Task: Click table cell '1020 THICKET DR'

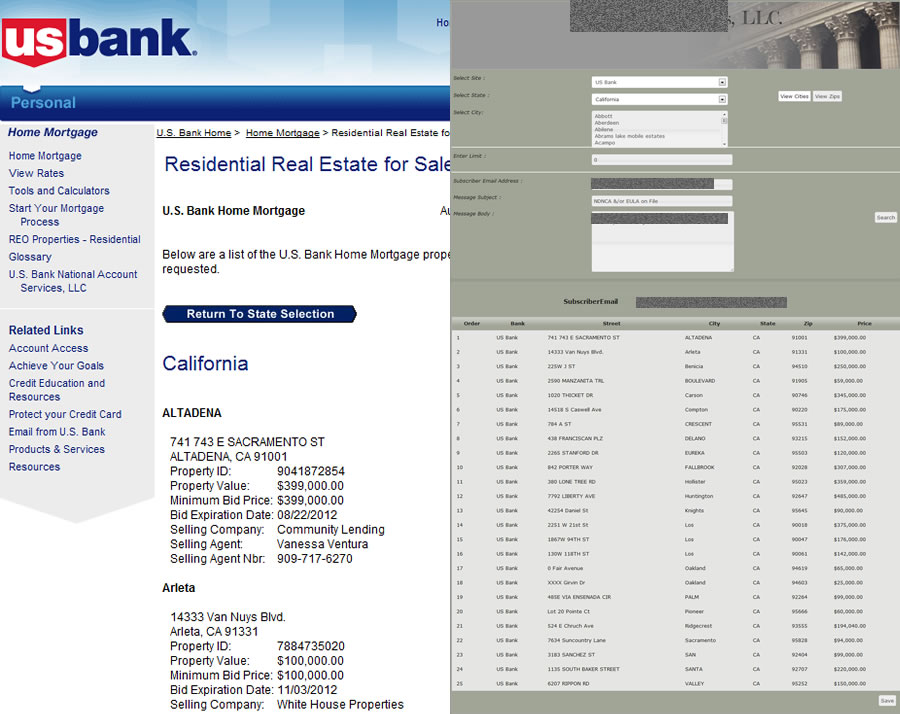Action: point(571,395)
